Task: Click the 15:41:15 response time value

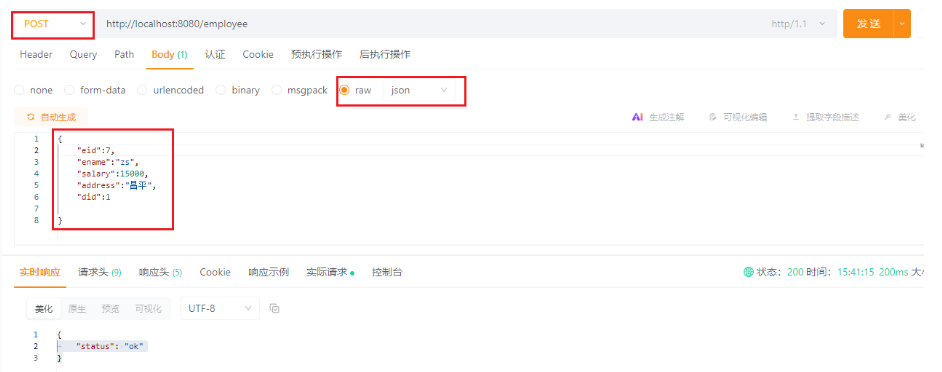Action: pos(855,272)
